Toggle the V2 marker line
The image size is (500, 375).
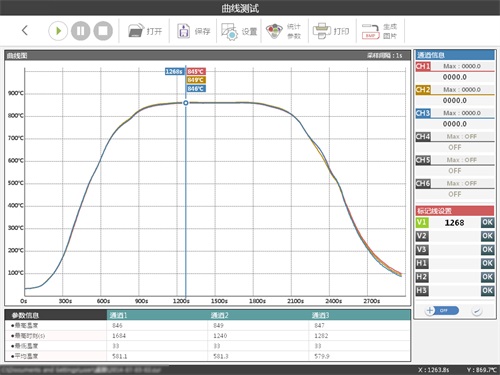click(422, 236)
